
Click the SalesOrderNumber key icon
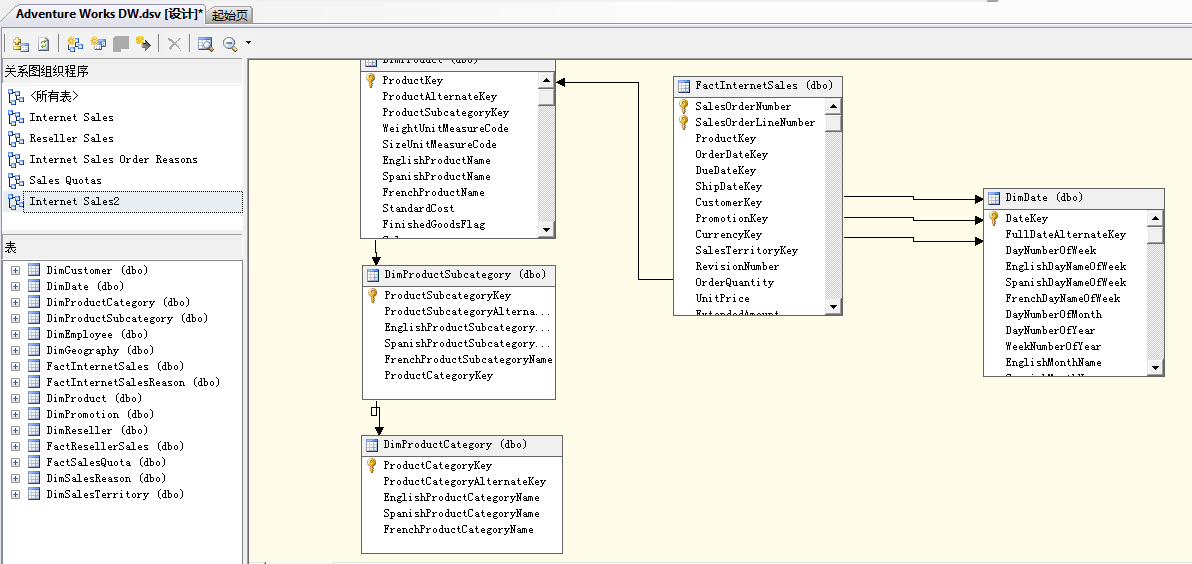coord(683,106)
